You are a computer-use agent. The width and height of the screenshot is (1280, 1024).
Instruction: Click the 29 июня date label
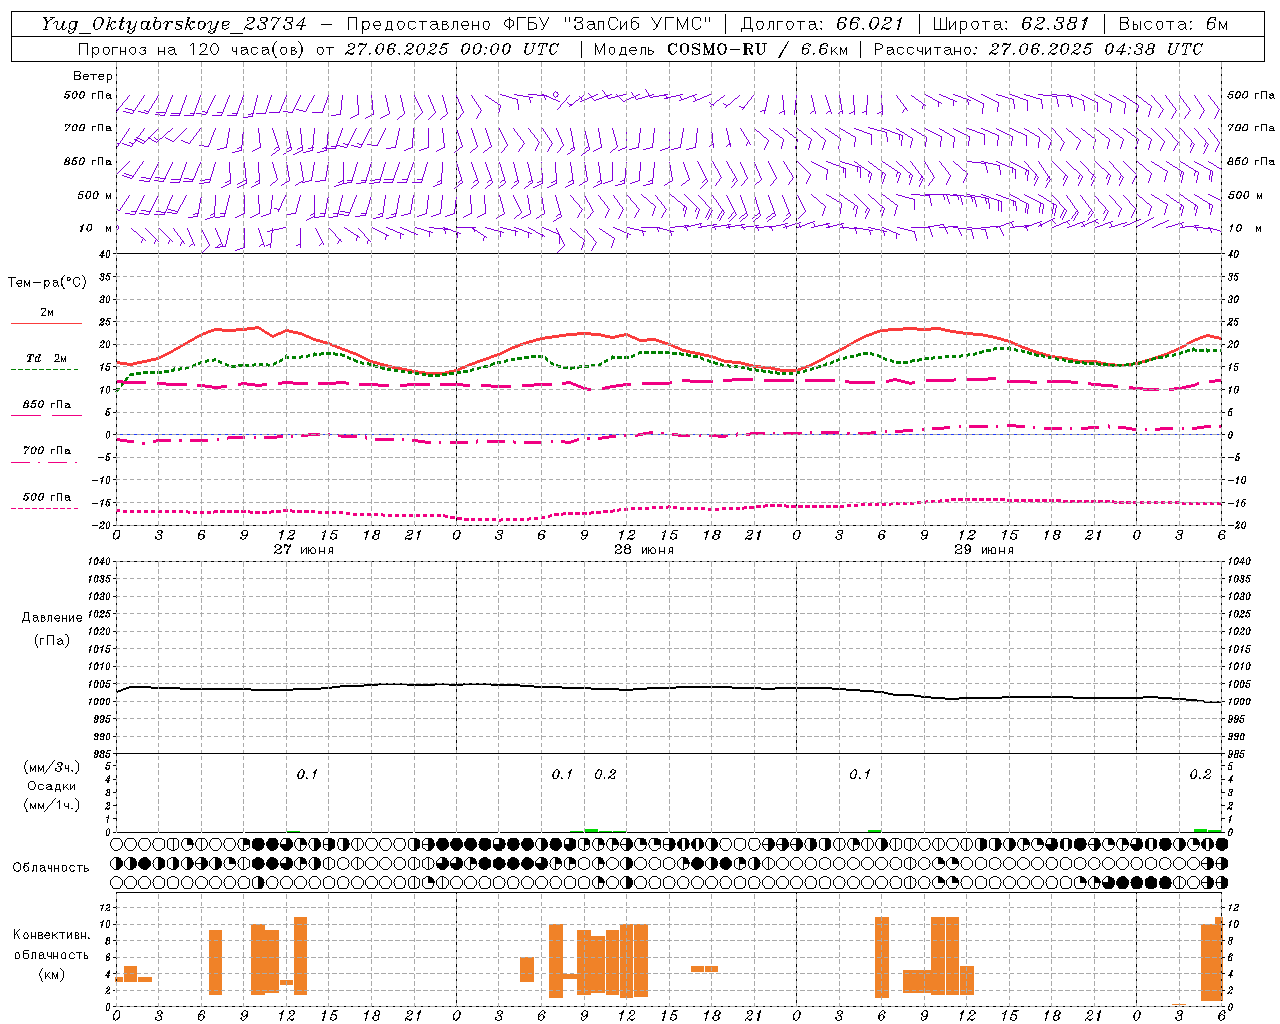pos(984,550)
